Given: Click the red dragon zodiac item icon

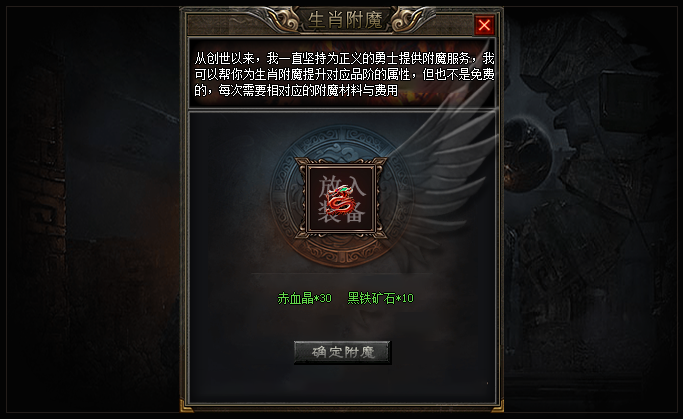Looking at the screenshot, I should (x=342, y=200).
